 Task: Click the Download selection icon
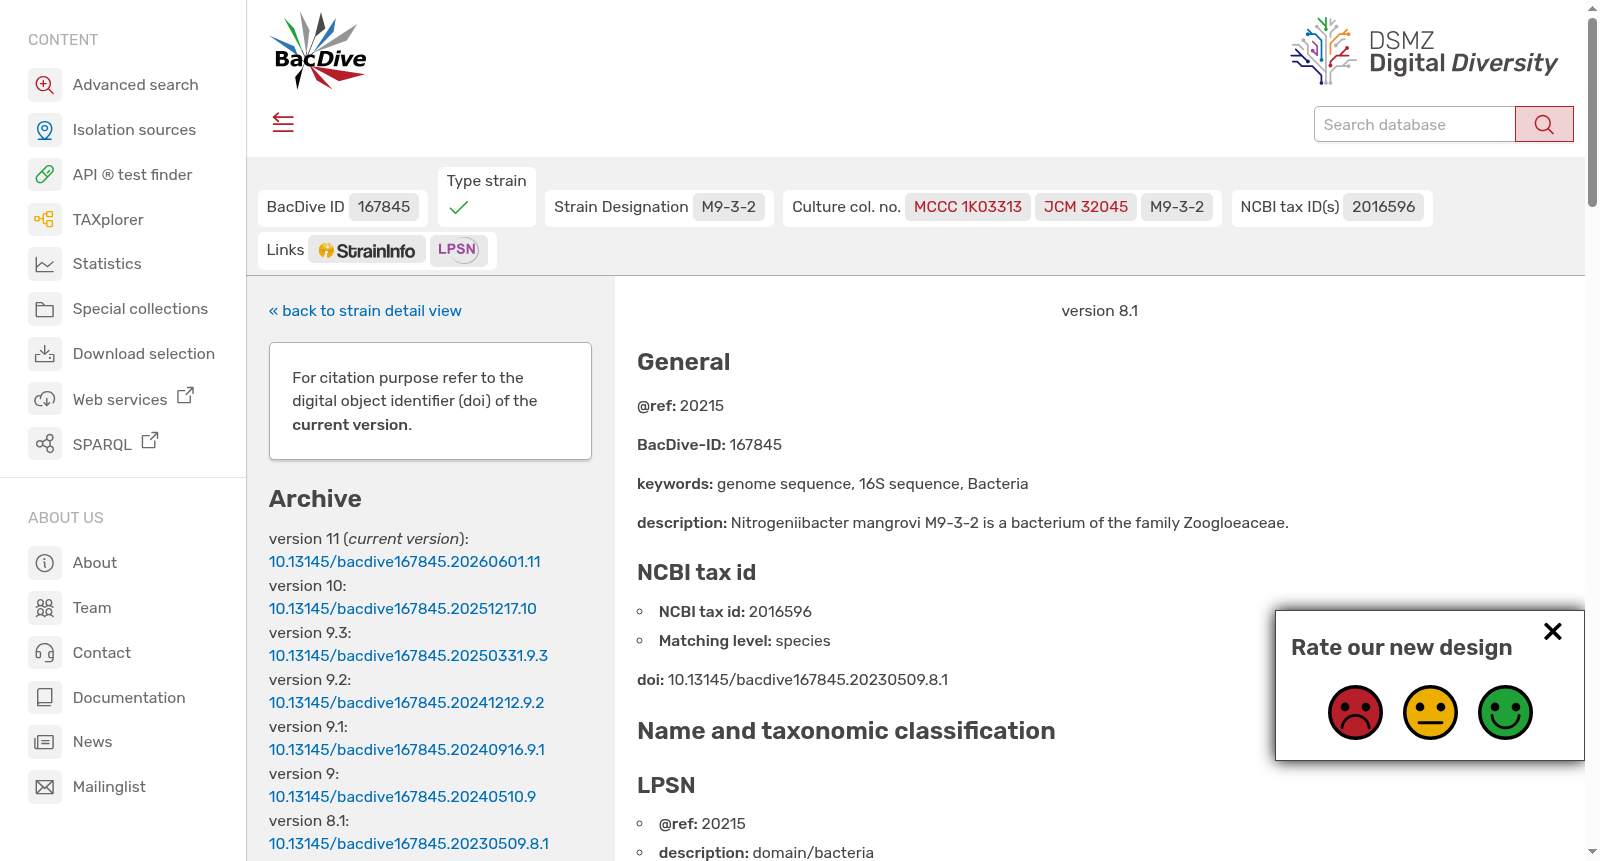[45, 354]
